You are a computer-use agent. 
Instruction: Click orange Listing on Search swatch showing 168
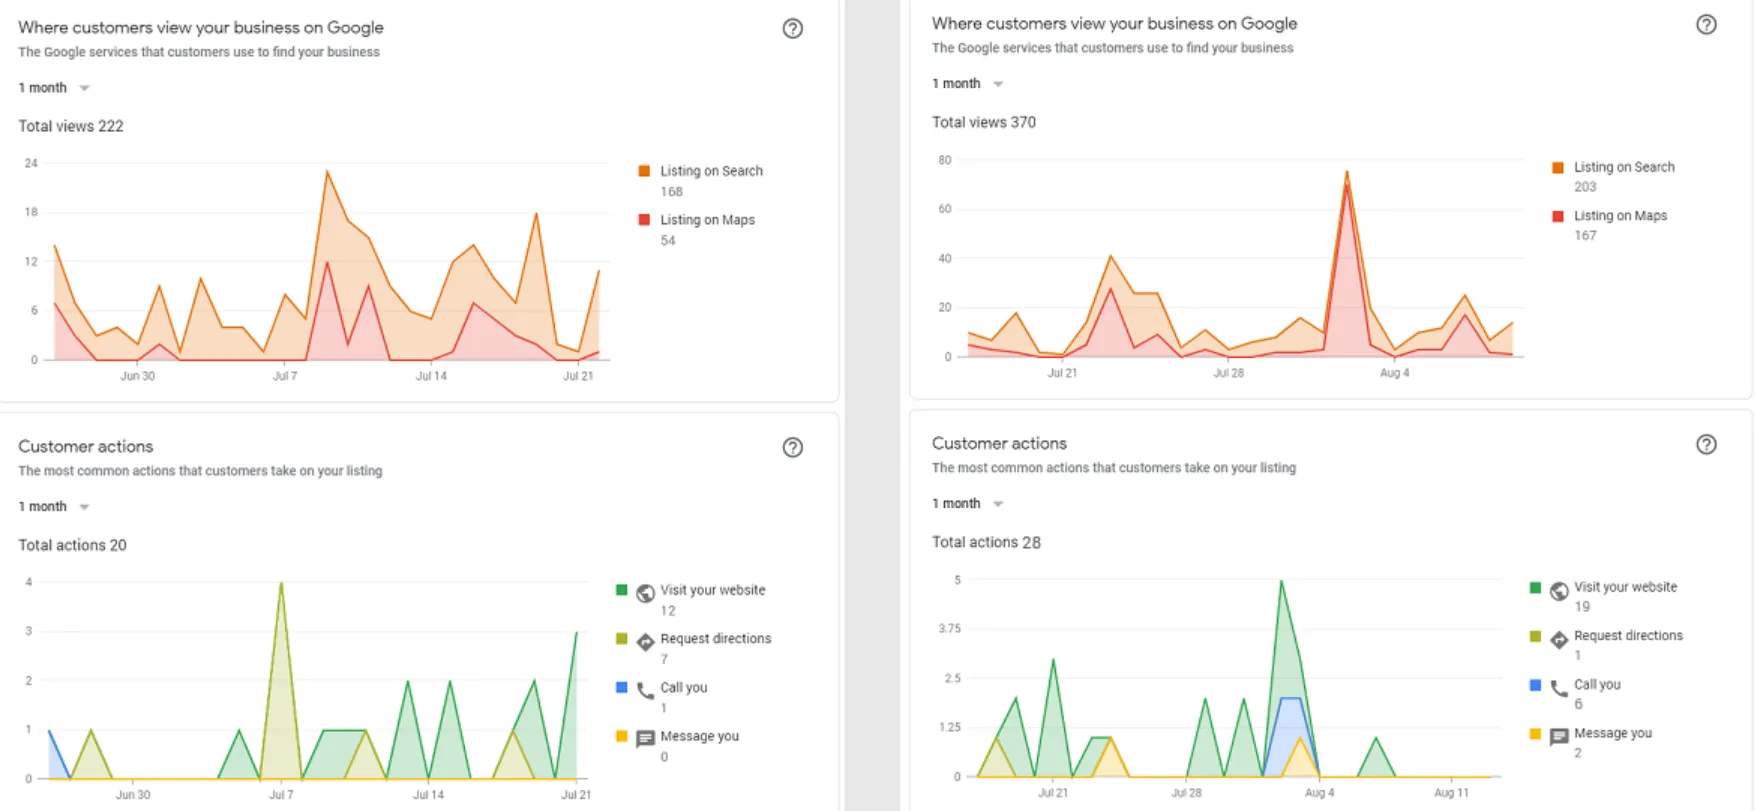[644, 171]
